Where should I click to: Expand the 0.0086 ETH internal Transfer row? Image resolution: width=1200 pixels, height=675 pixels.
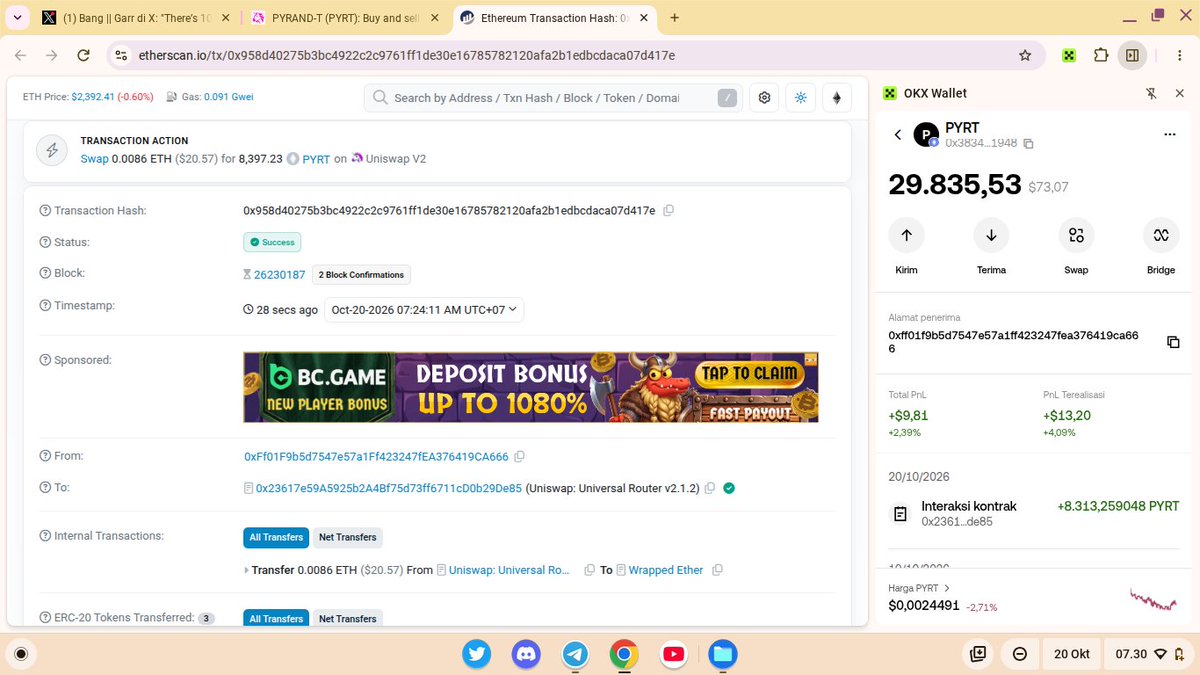(x=247, y=570)
